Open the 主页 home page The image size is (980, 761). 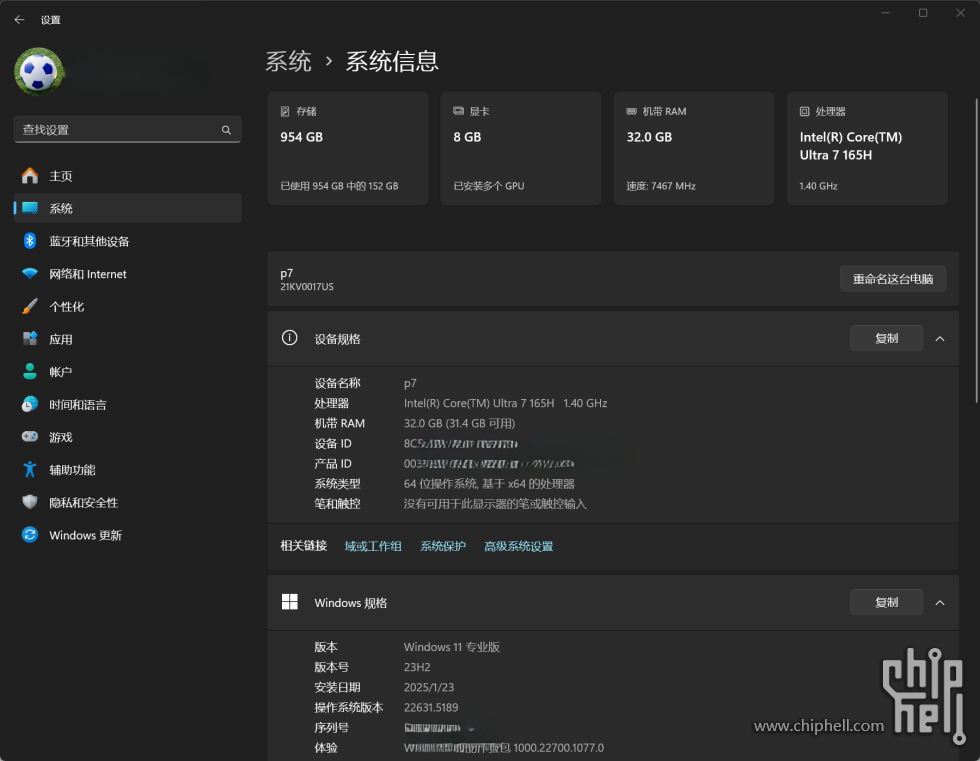(128, 176)
